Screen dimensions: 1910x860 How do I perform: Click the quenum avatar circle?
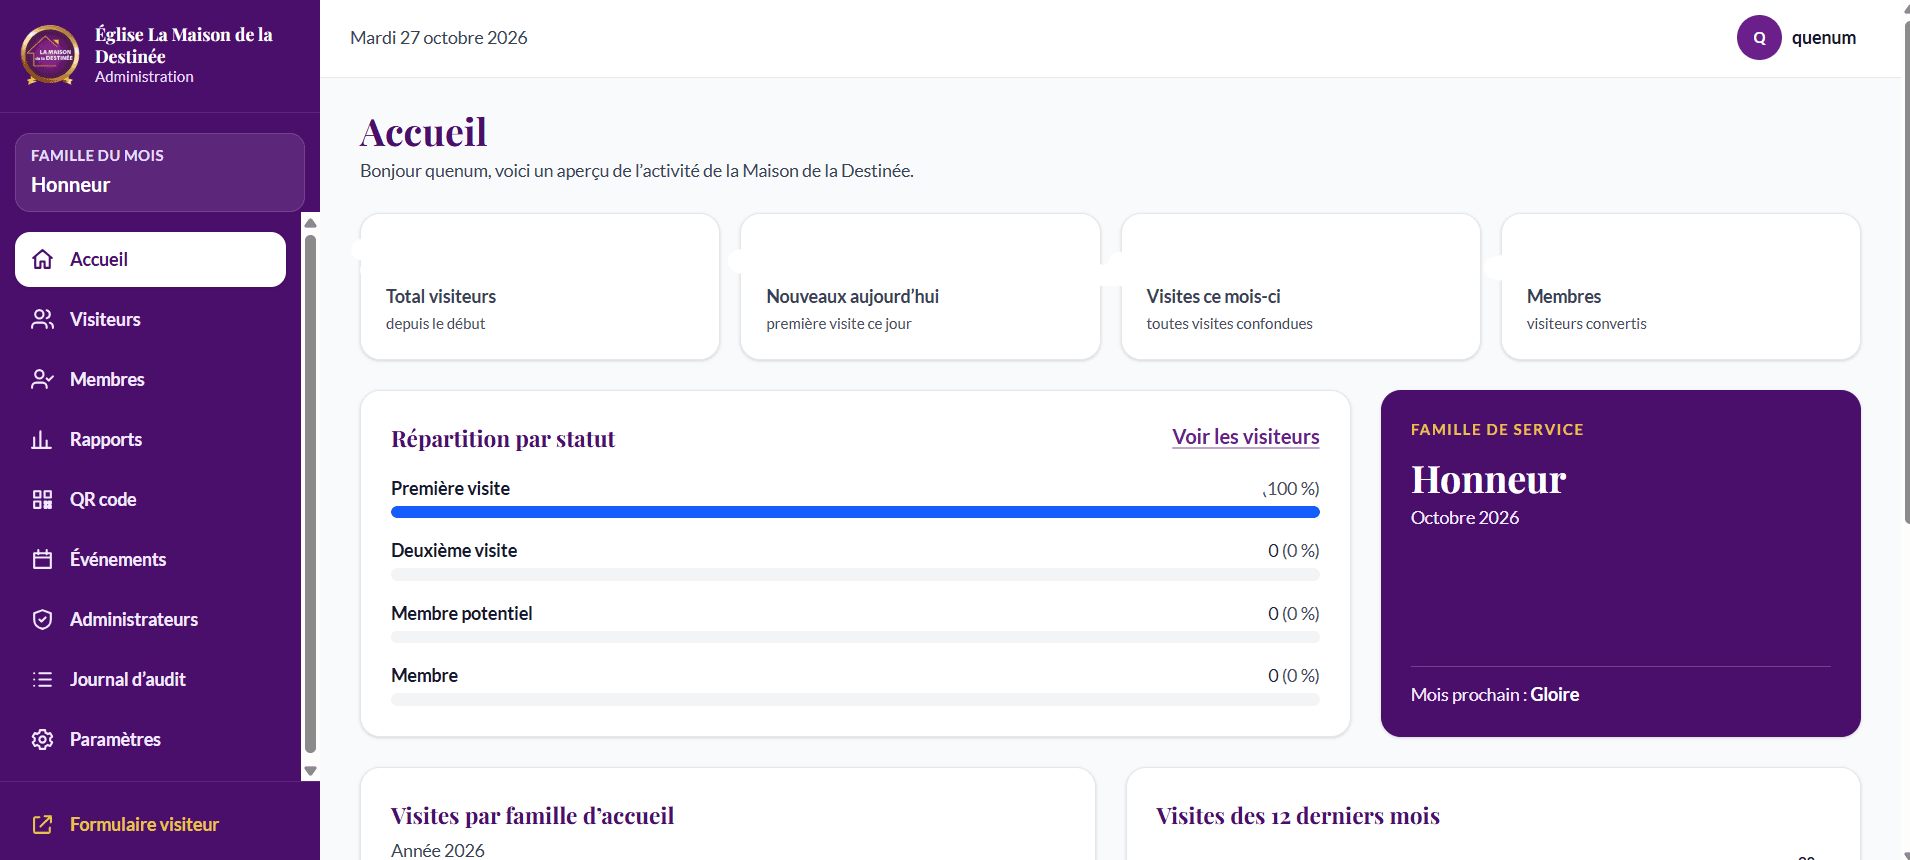(1759, 38)
